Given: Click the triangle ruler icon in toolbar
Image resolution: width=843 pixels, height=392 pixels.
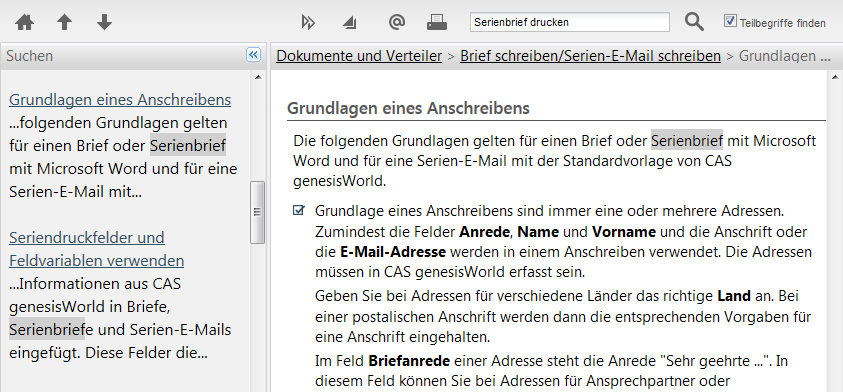Looking at the screenshot, I should [x=349, y=23].
